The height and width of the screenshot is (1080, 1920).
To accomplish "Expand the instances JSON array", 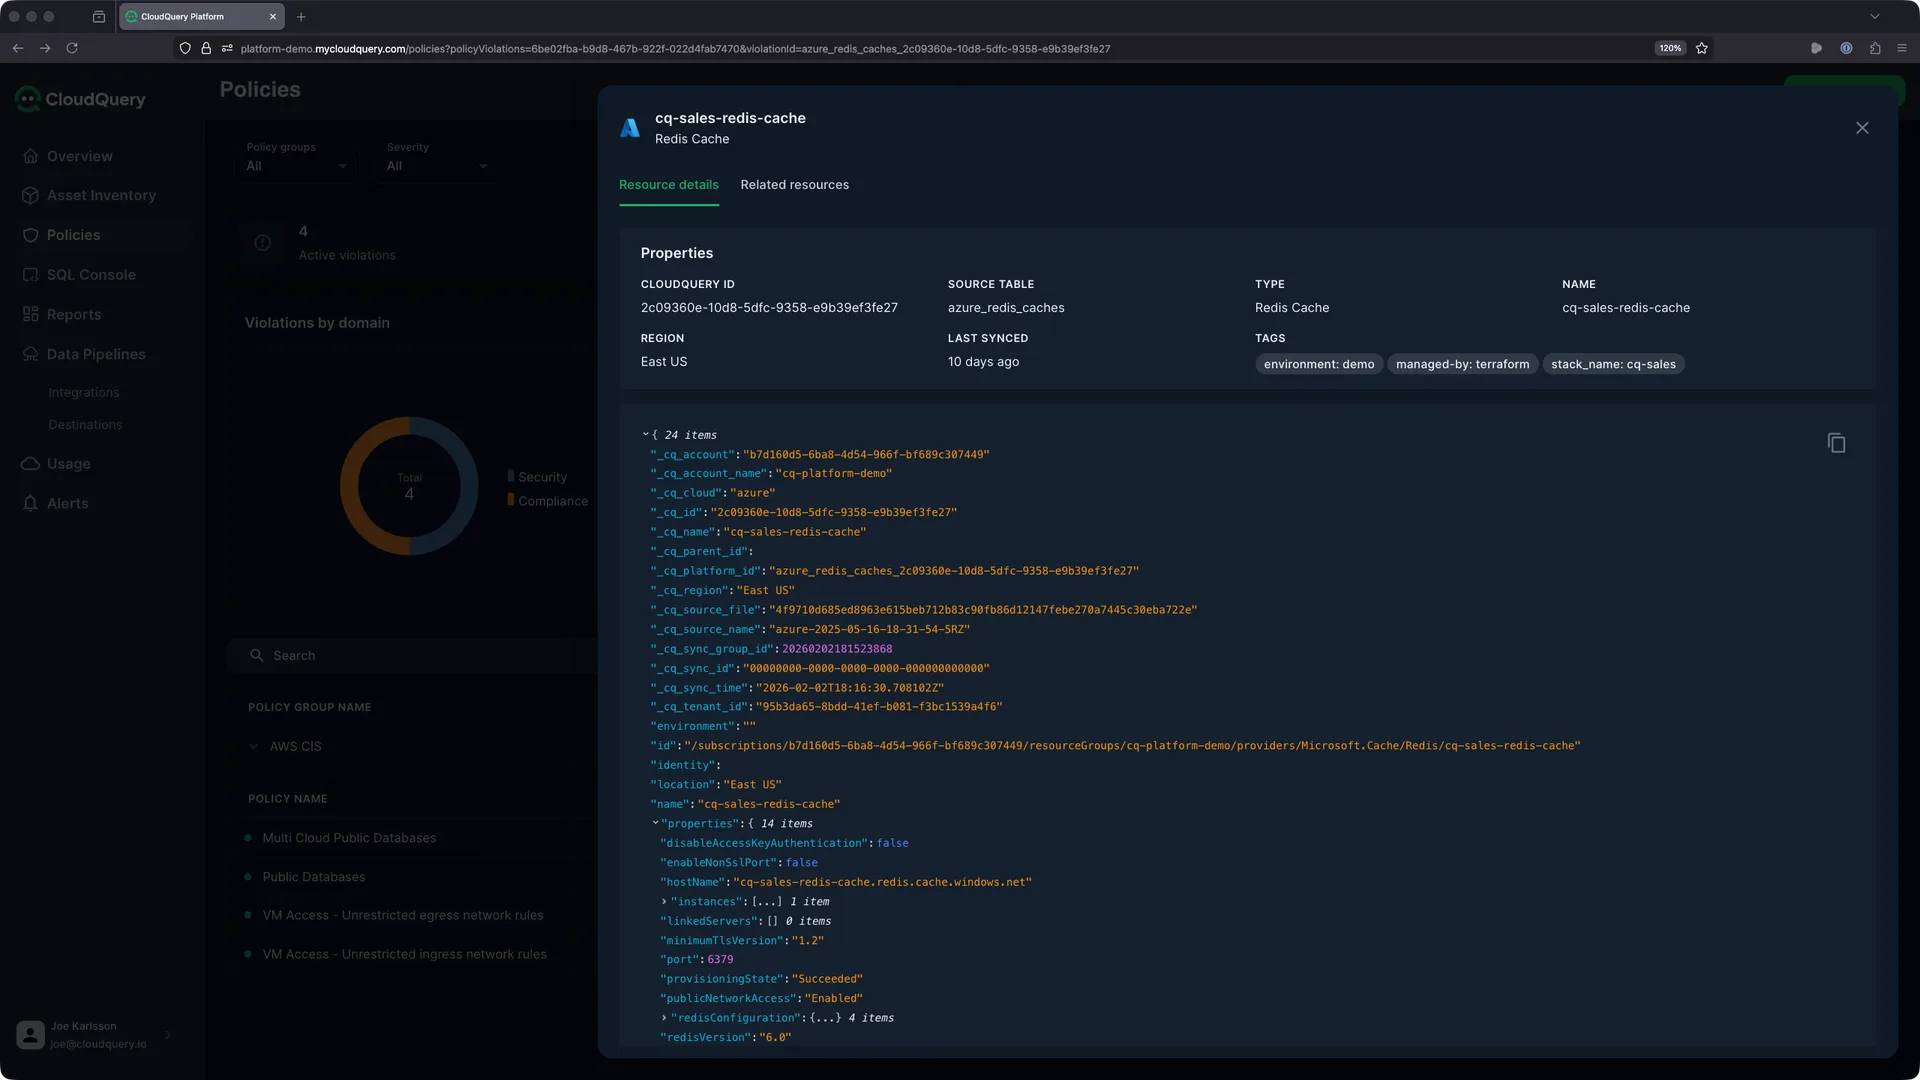I will tap(664, 902).
